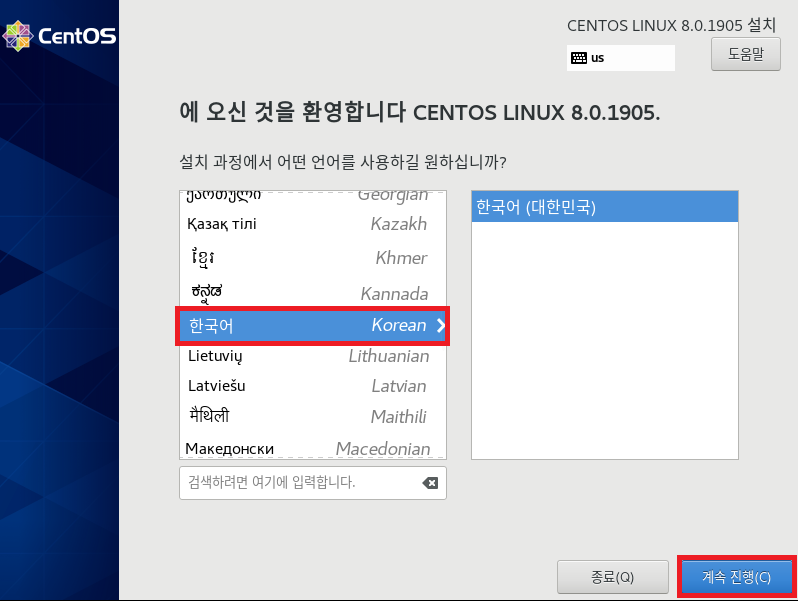798x601 pixels.
Task: Select Kazakh language row
Action: tap(312, 224)
